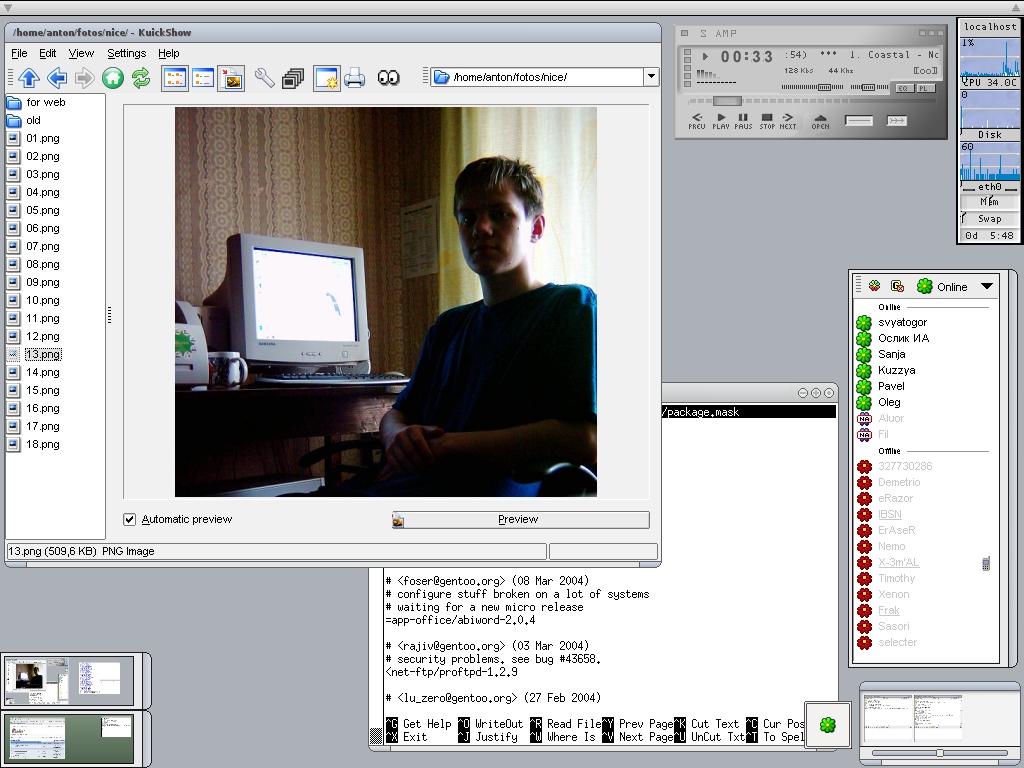1024x768 pixels.
Task: Uncheck the Automatic preview checkbox
Action: (130, 519)
